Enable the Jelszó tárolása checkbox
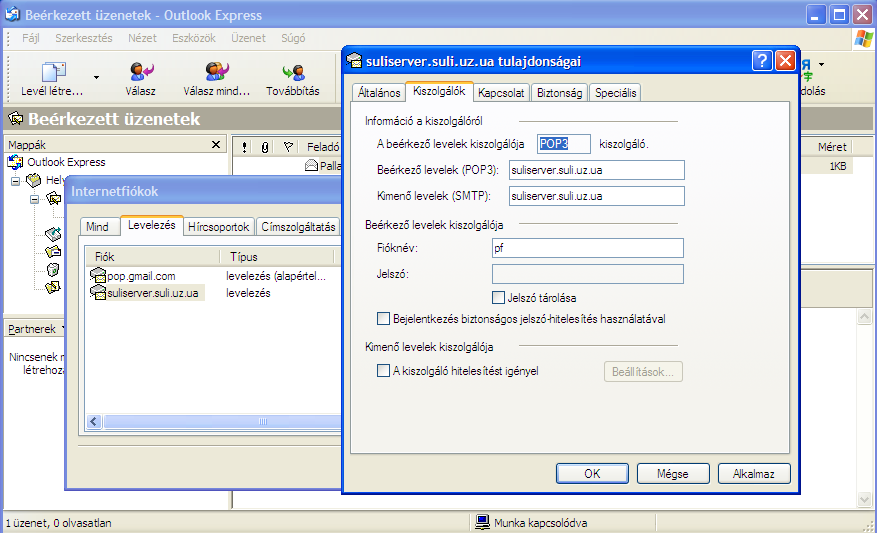This screenshot has height=533, width=877. coord(498,297)
